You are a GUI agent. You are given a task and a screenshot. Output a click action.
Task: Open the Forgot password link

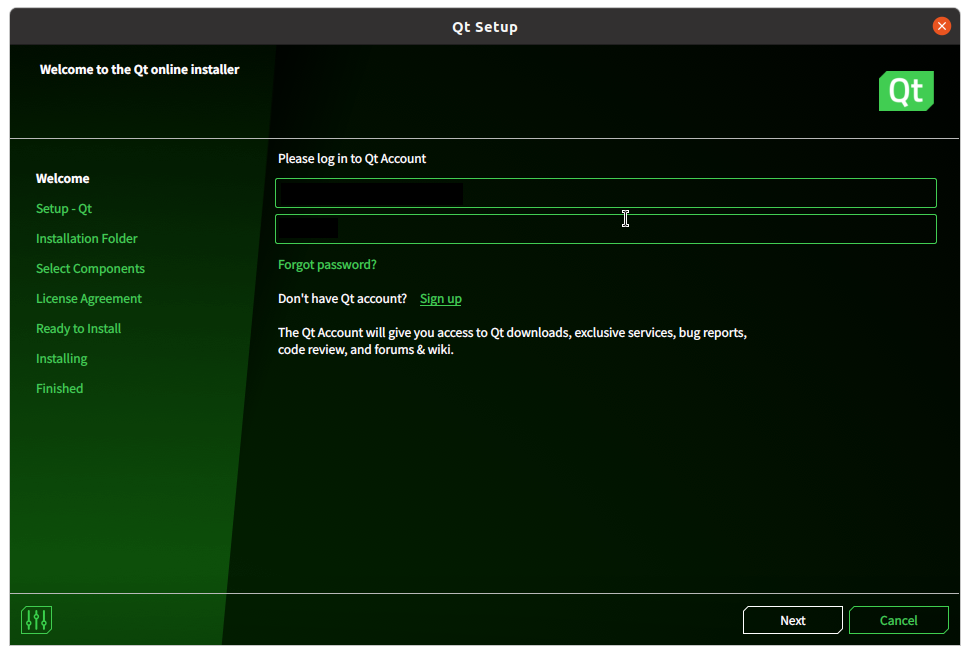click(327, 265)
